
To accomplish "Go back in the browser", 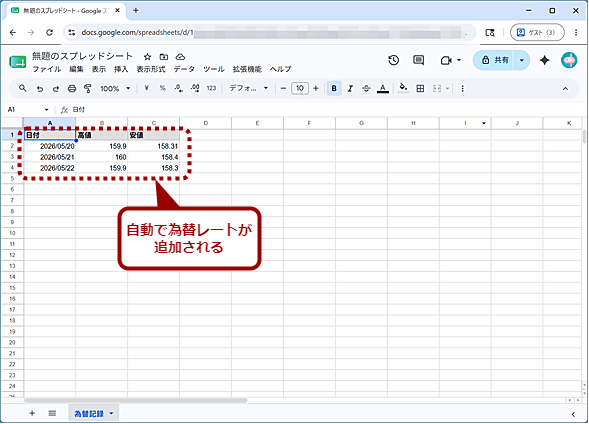I will click(x=13, y=33).
